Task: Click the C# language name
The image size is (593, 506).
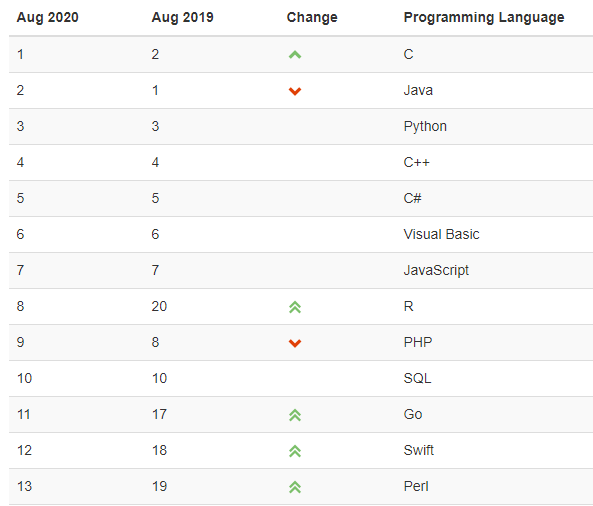Action: coord(412,198)
